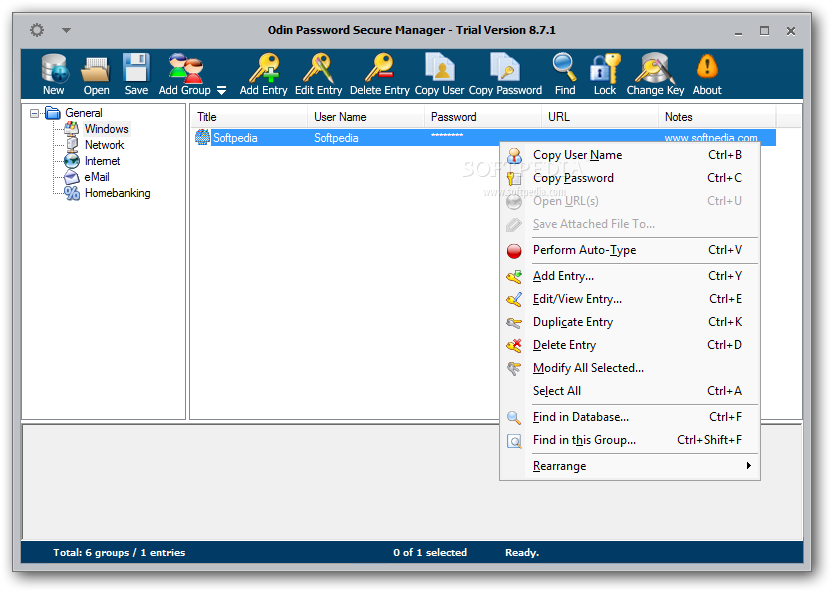Click the Copy User toolbar icon
Image resolution: width=832 pixels, height=592 pixels.
click(439, 74)
